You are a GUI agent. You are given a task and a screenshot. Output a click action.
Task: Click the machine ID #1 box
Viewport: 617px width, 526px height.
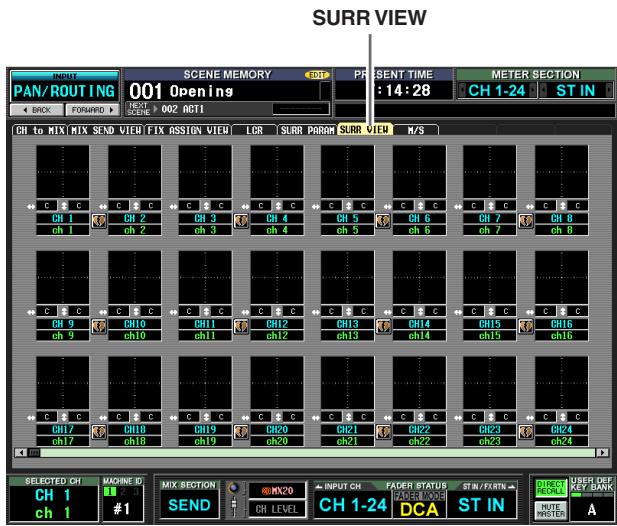(122, 509)
